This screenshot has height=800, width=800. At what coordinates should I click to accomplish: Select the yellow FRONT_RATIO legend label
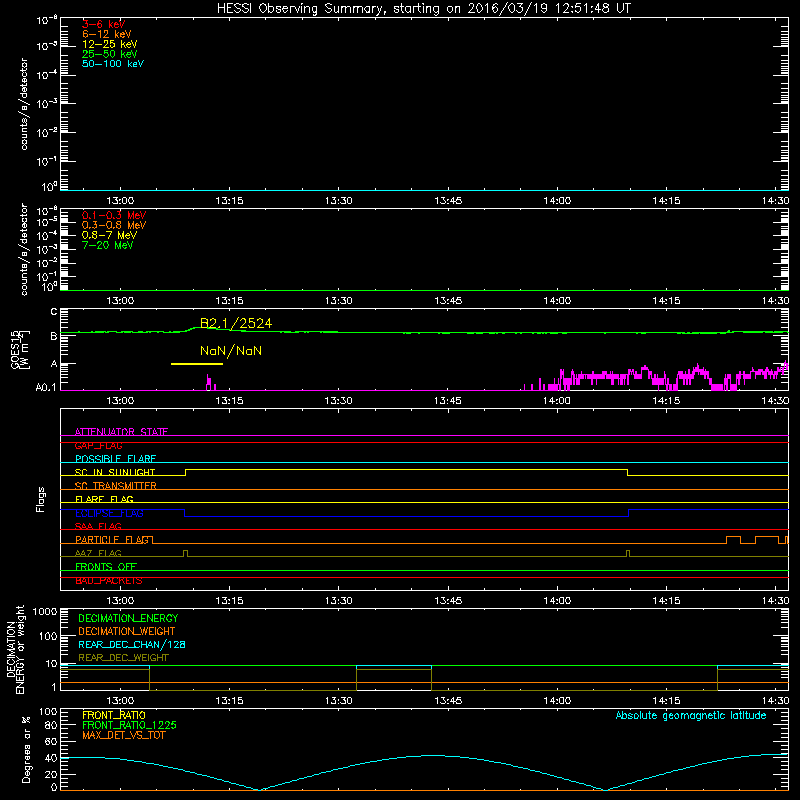[114, 715]
